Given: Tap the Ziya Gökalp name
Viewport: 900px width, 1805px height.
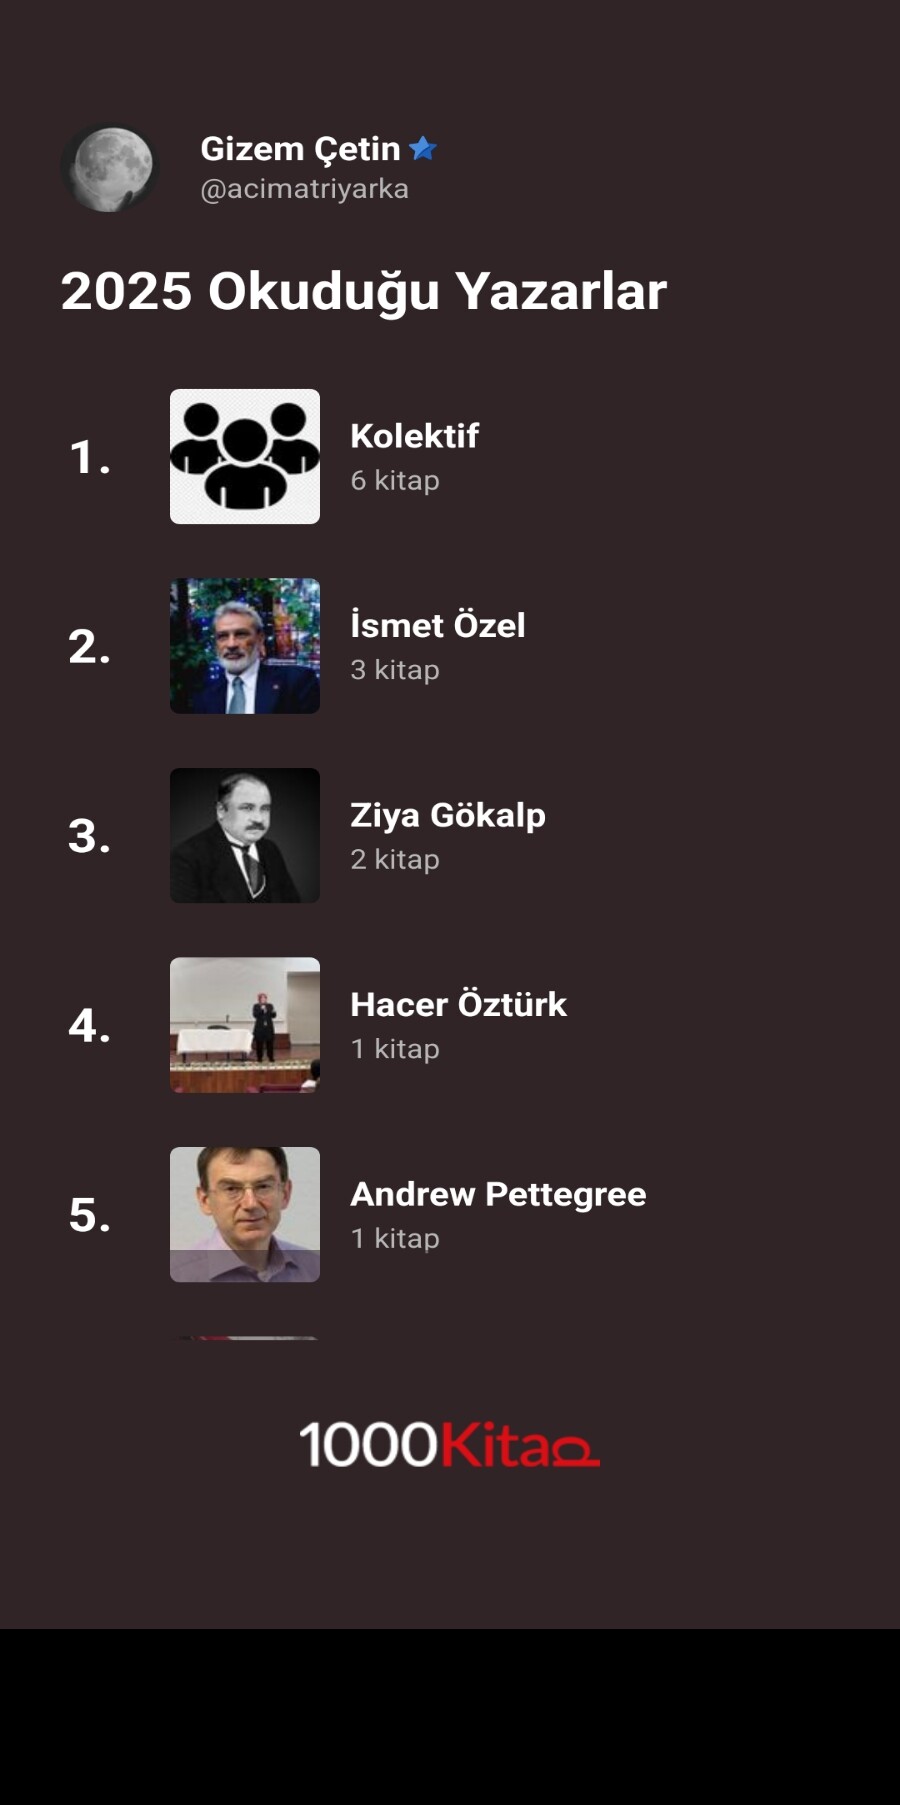Looking at the screenshot, I should pyautogui.click(x=447, y=815).
